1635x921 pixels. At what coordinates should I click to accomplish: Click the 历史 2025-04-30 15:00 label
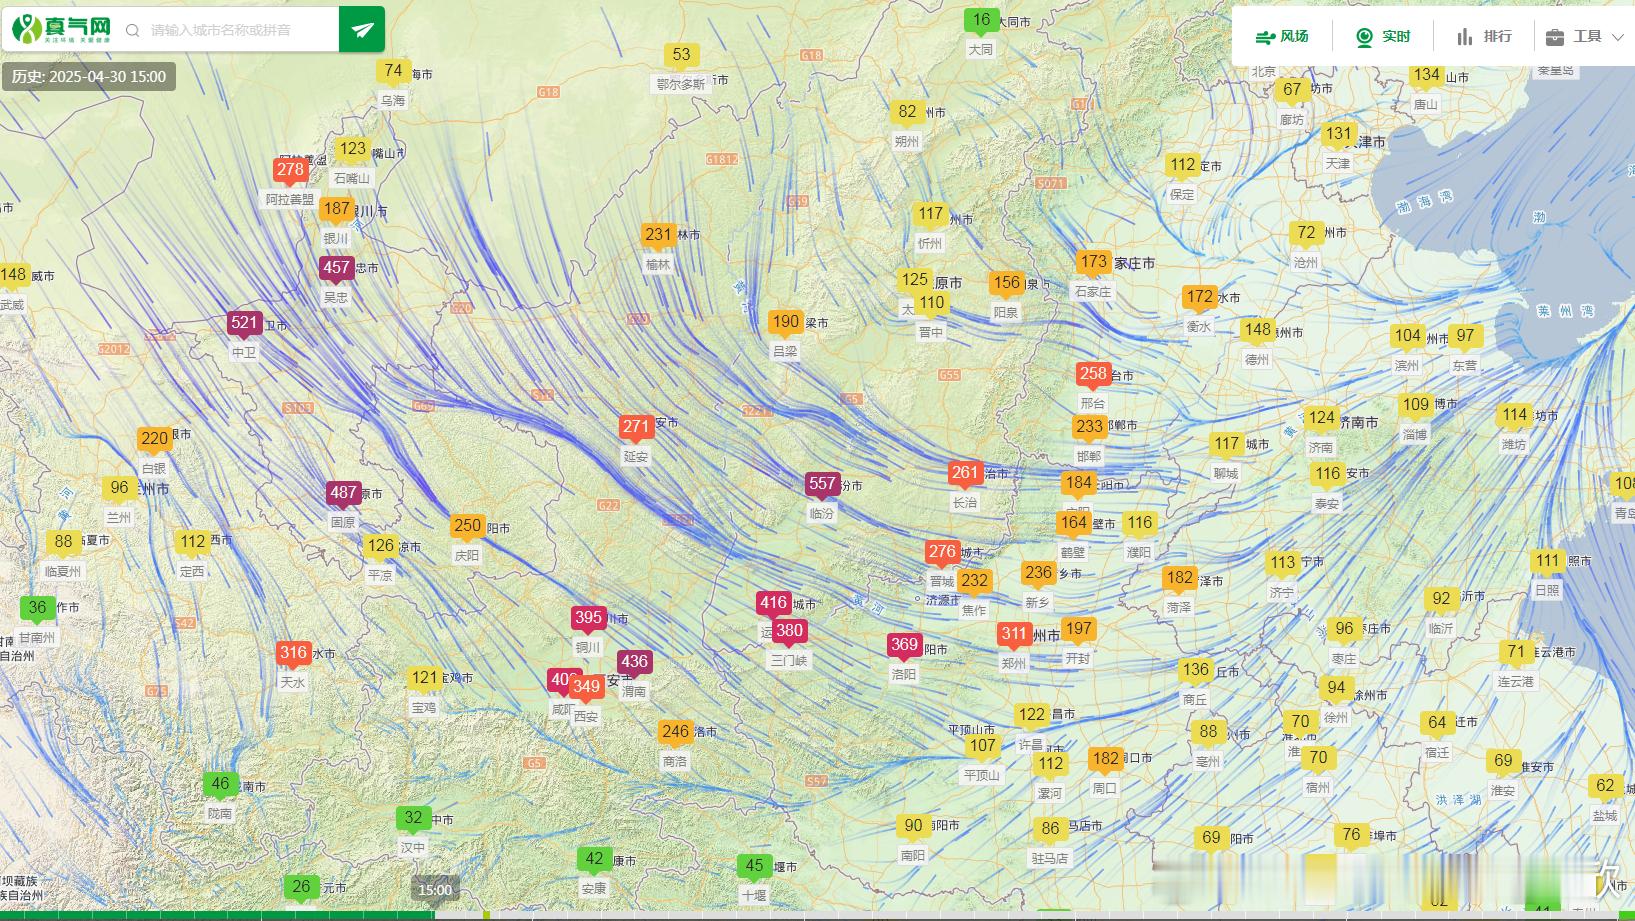pyautogui.click(x=89, y=76)
